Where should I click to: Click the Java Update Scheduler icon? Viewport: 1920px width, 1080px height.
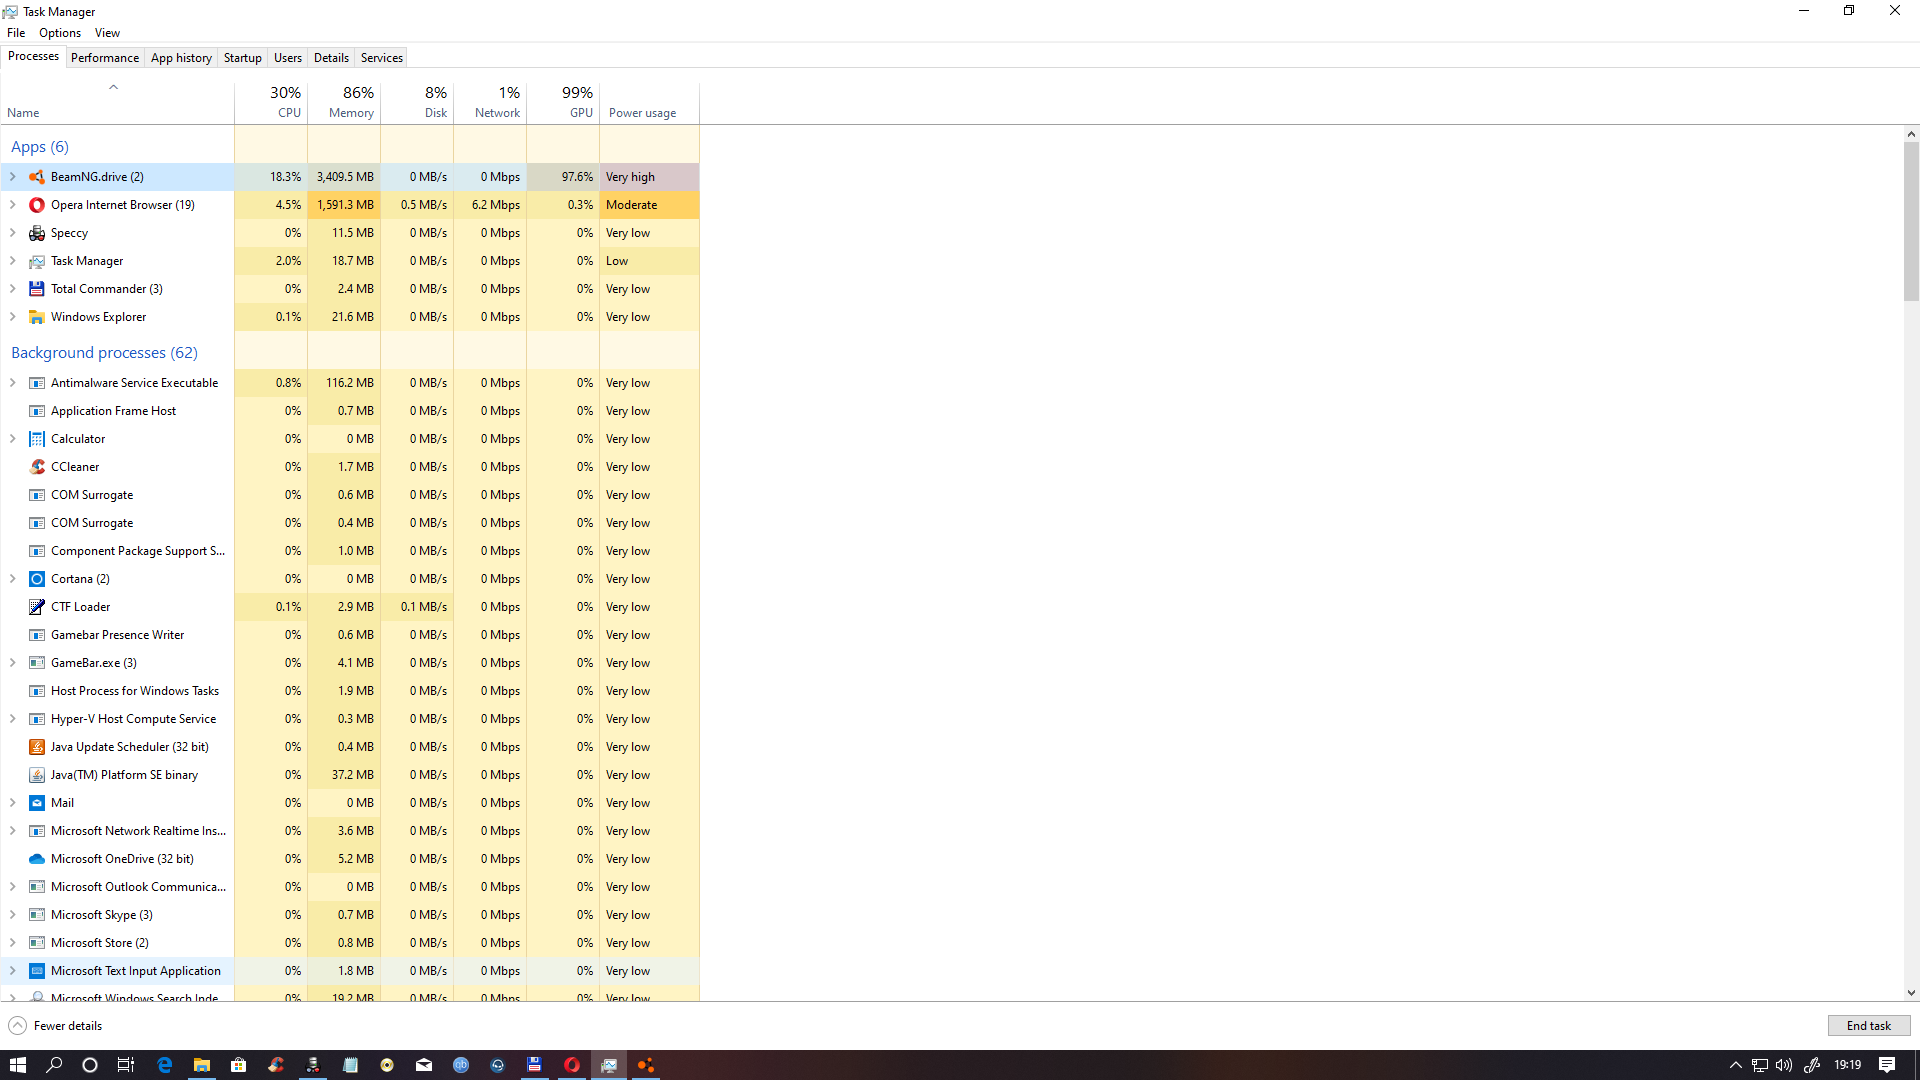pos(37,747)
